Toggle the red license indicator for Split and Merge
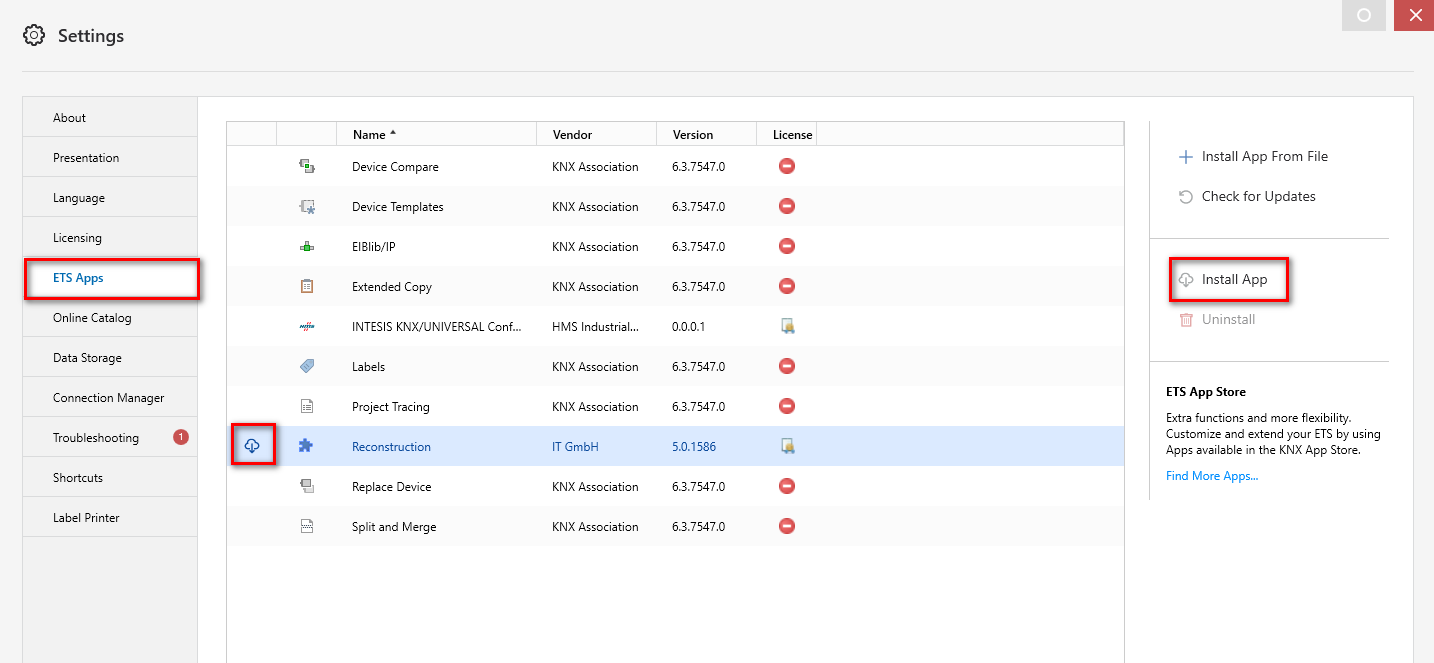The width and height of the screenshot is (1434, 663). [x=787, y=526]
